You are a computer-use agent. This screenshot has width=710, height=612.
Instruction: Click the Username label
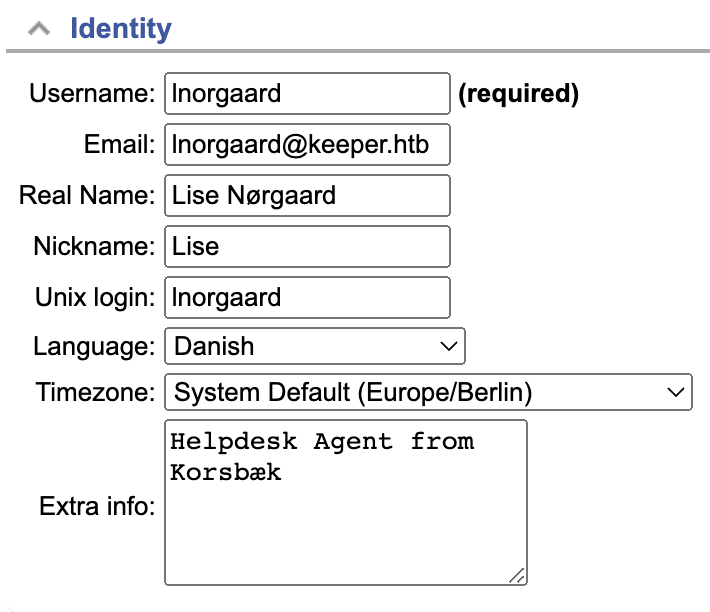pyautogui.click(x=92, y=93)
